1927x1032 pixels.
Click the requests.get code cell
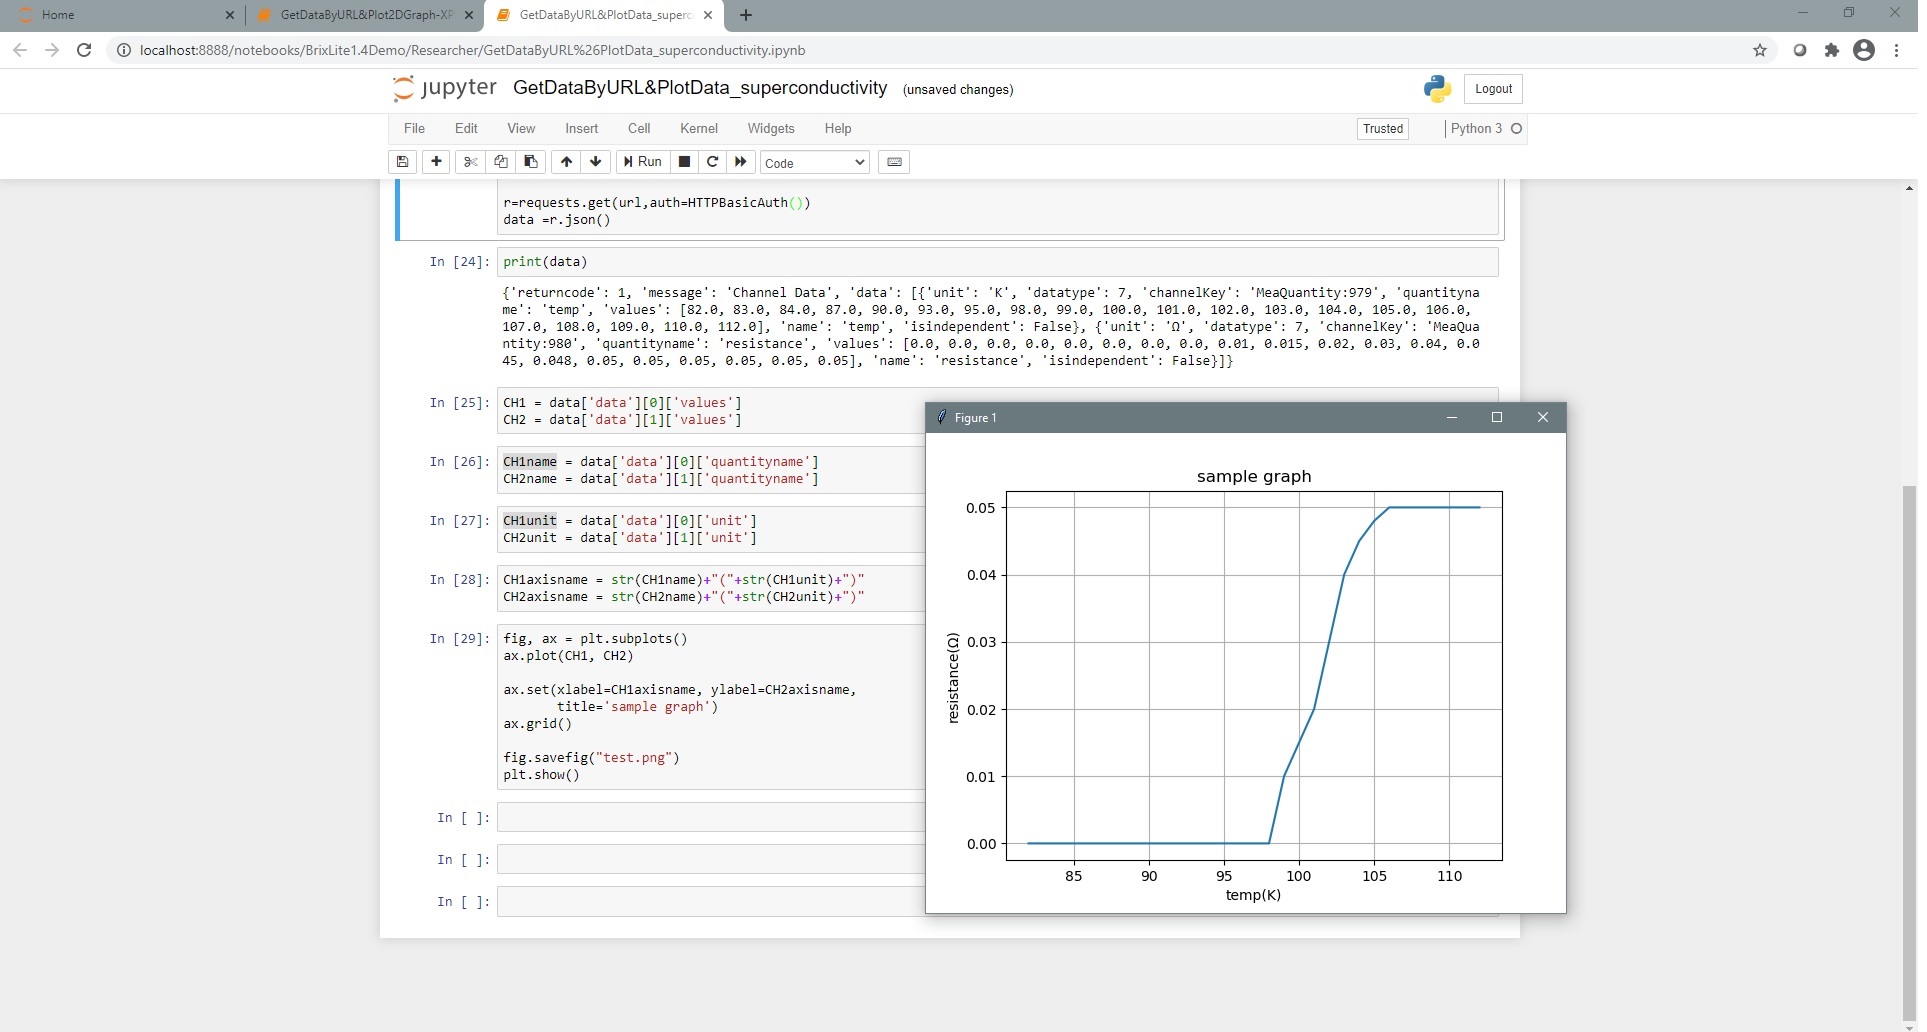[997, 210]
